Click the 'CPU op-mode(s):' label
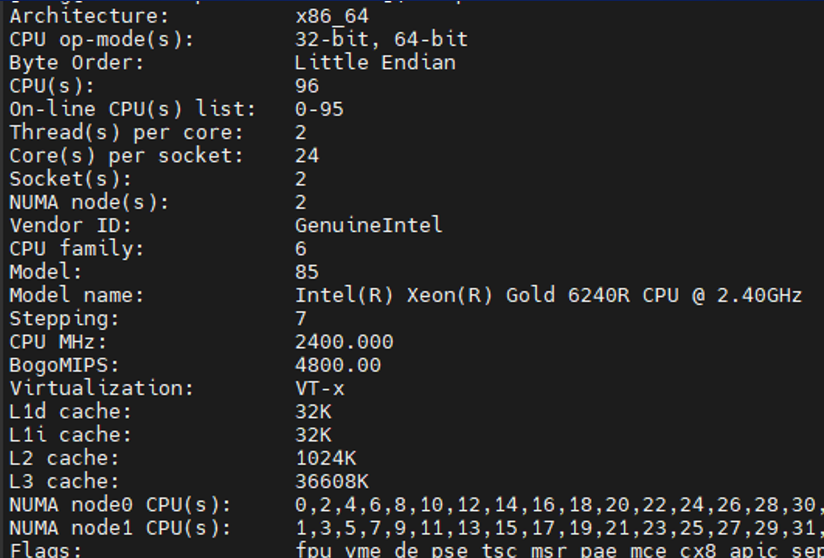This screenshot has height=558, width=824. click(x=102, y=40)
